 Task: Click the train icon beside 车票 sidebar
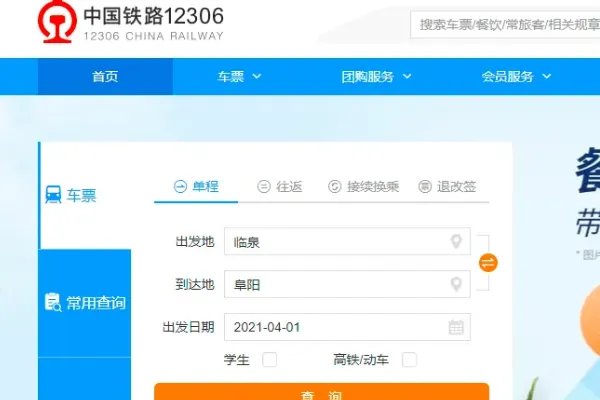point(53,194)
